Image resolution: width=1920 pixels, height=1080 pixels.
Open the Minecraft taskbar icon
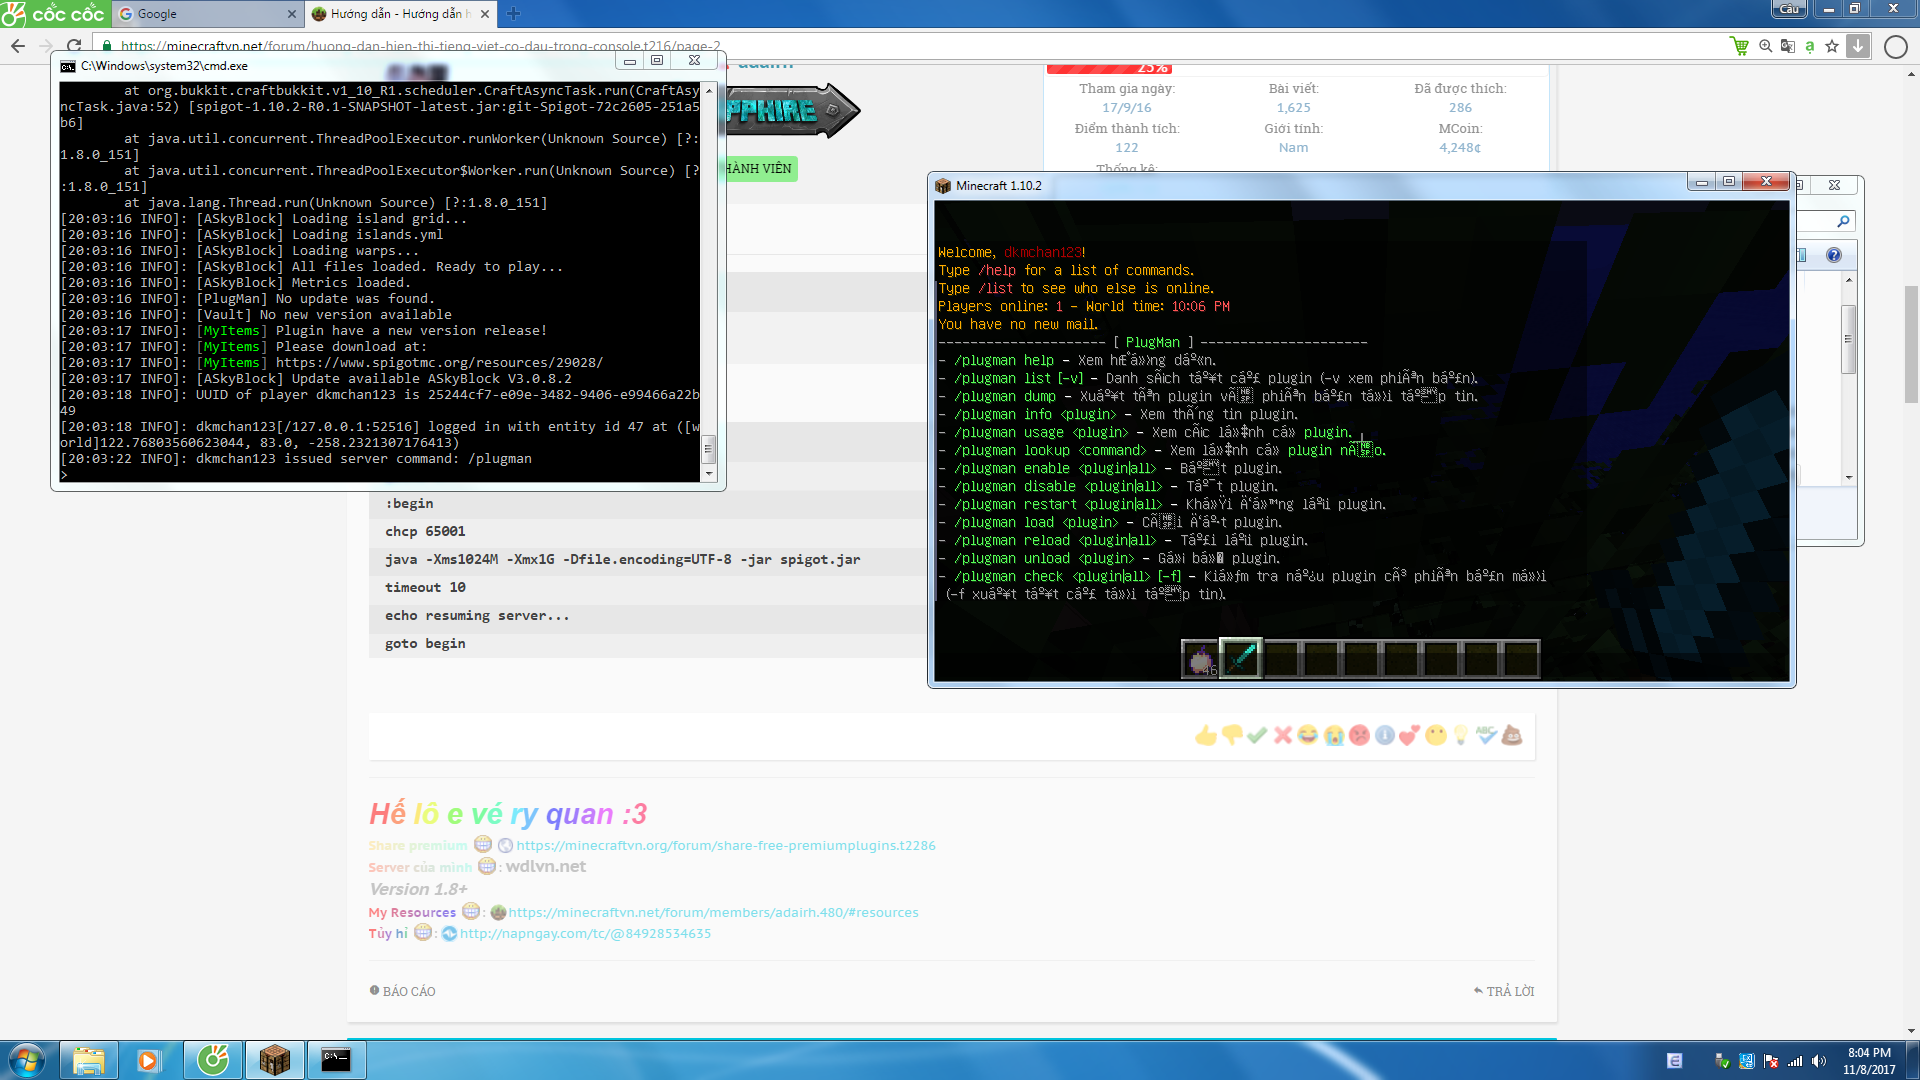click(274, 1060)
